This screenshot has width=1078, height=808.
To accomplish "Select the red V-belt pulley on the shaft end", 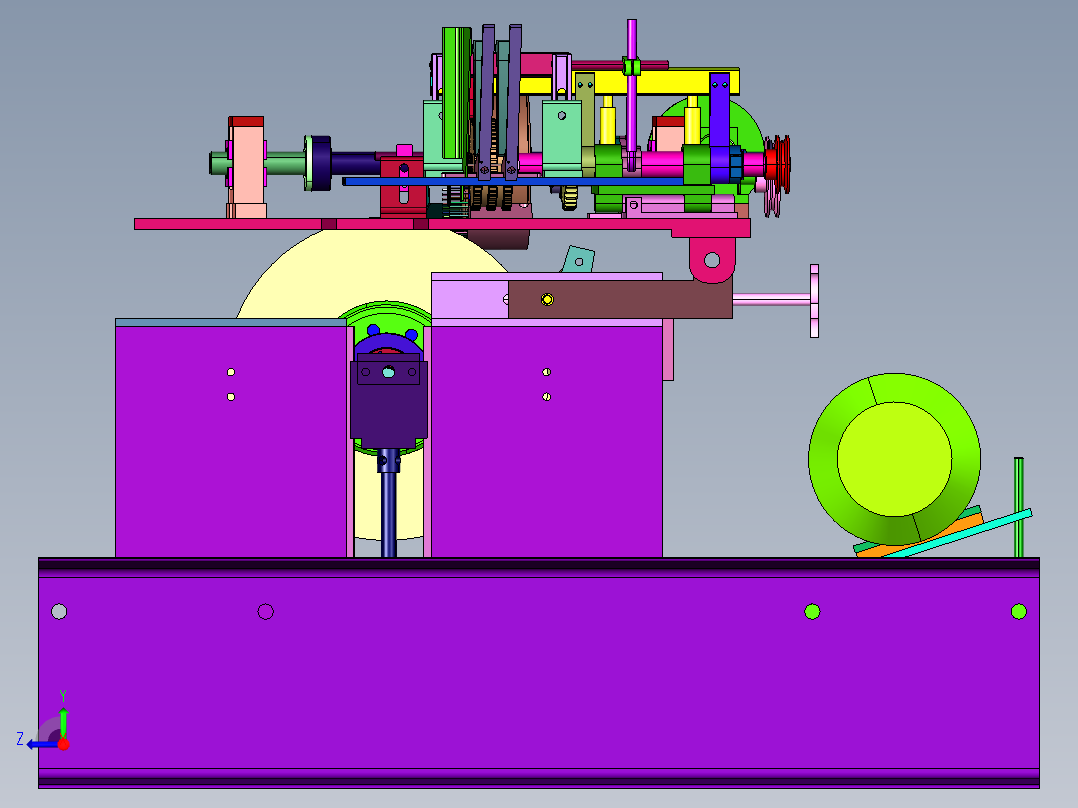I will click(778, 163).
